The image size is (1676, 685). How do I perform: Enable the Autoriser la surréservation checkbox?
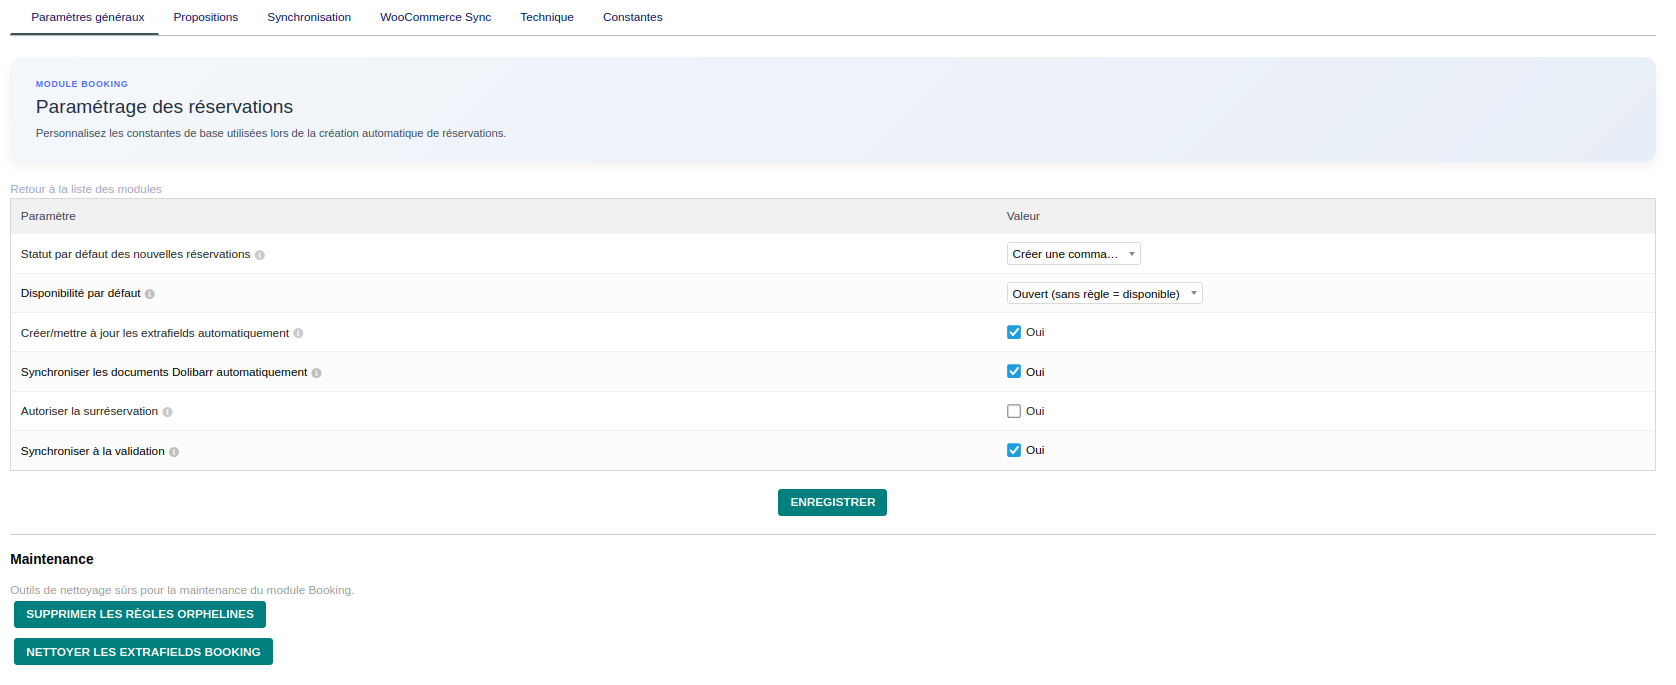point(1014,411)
